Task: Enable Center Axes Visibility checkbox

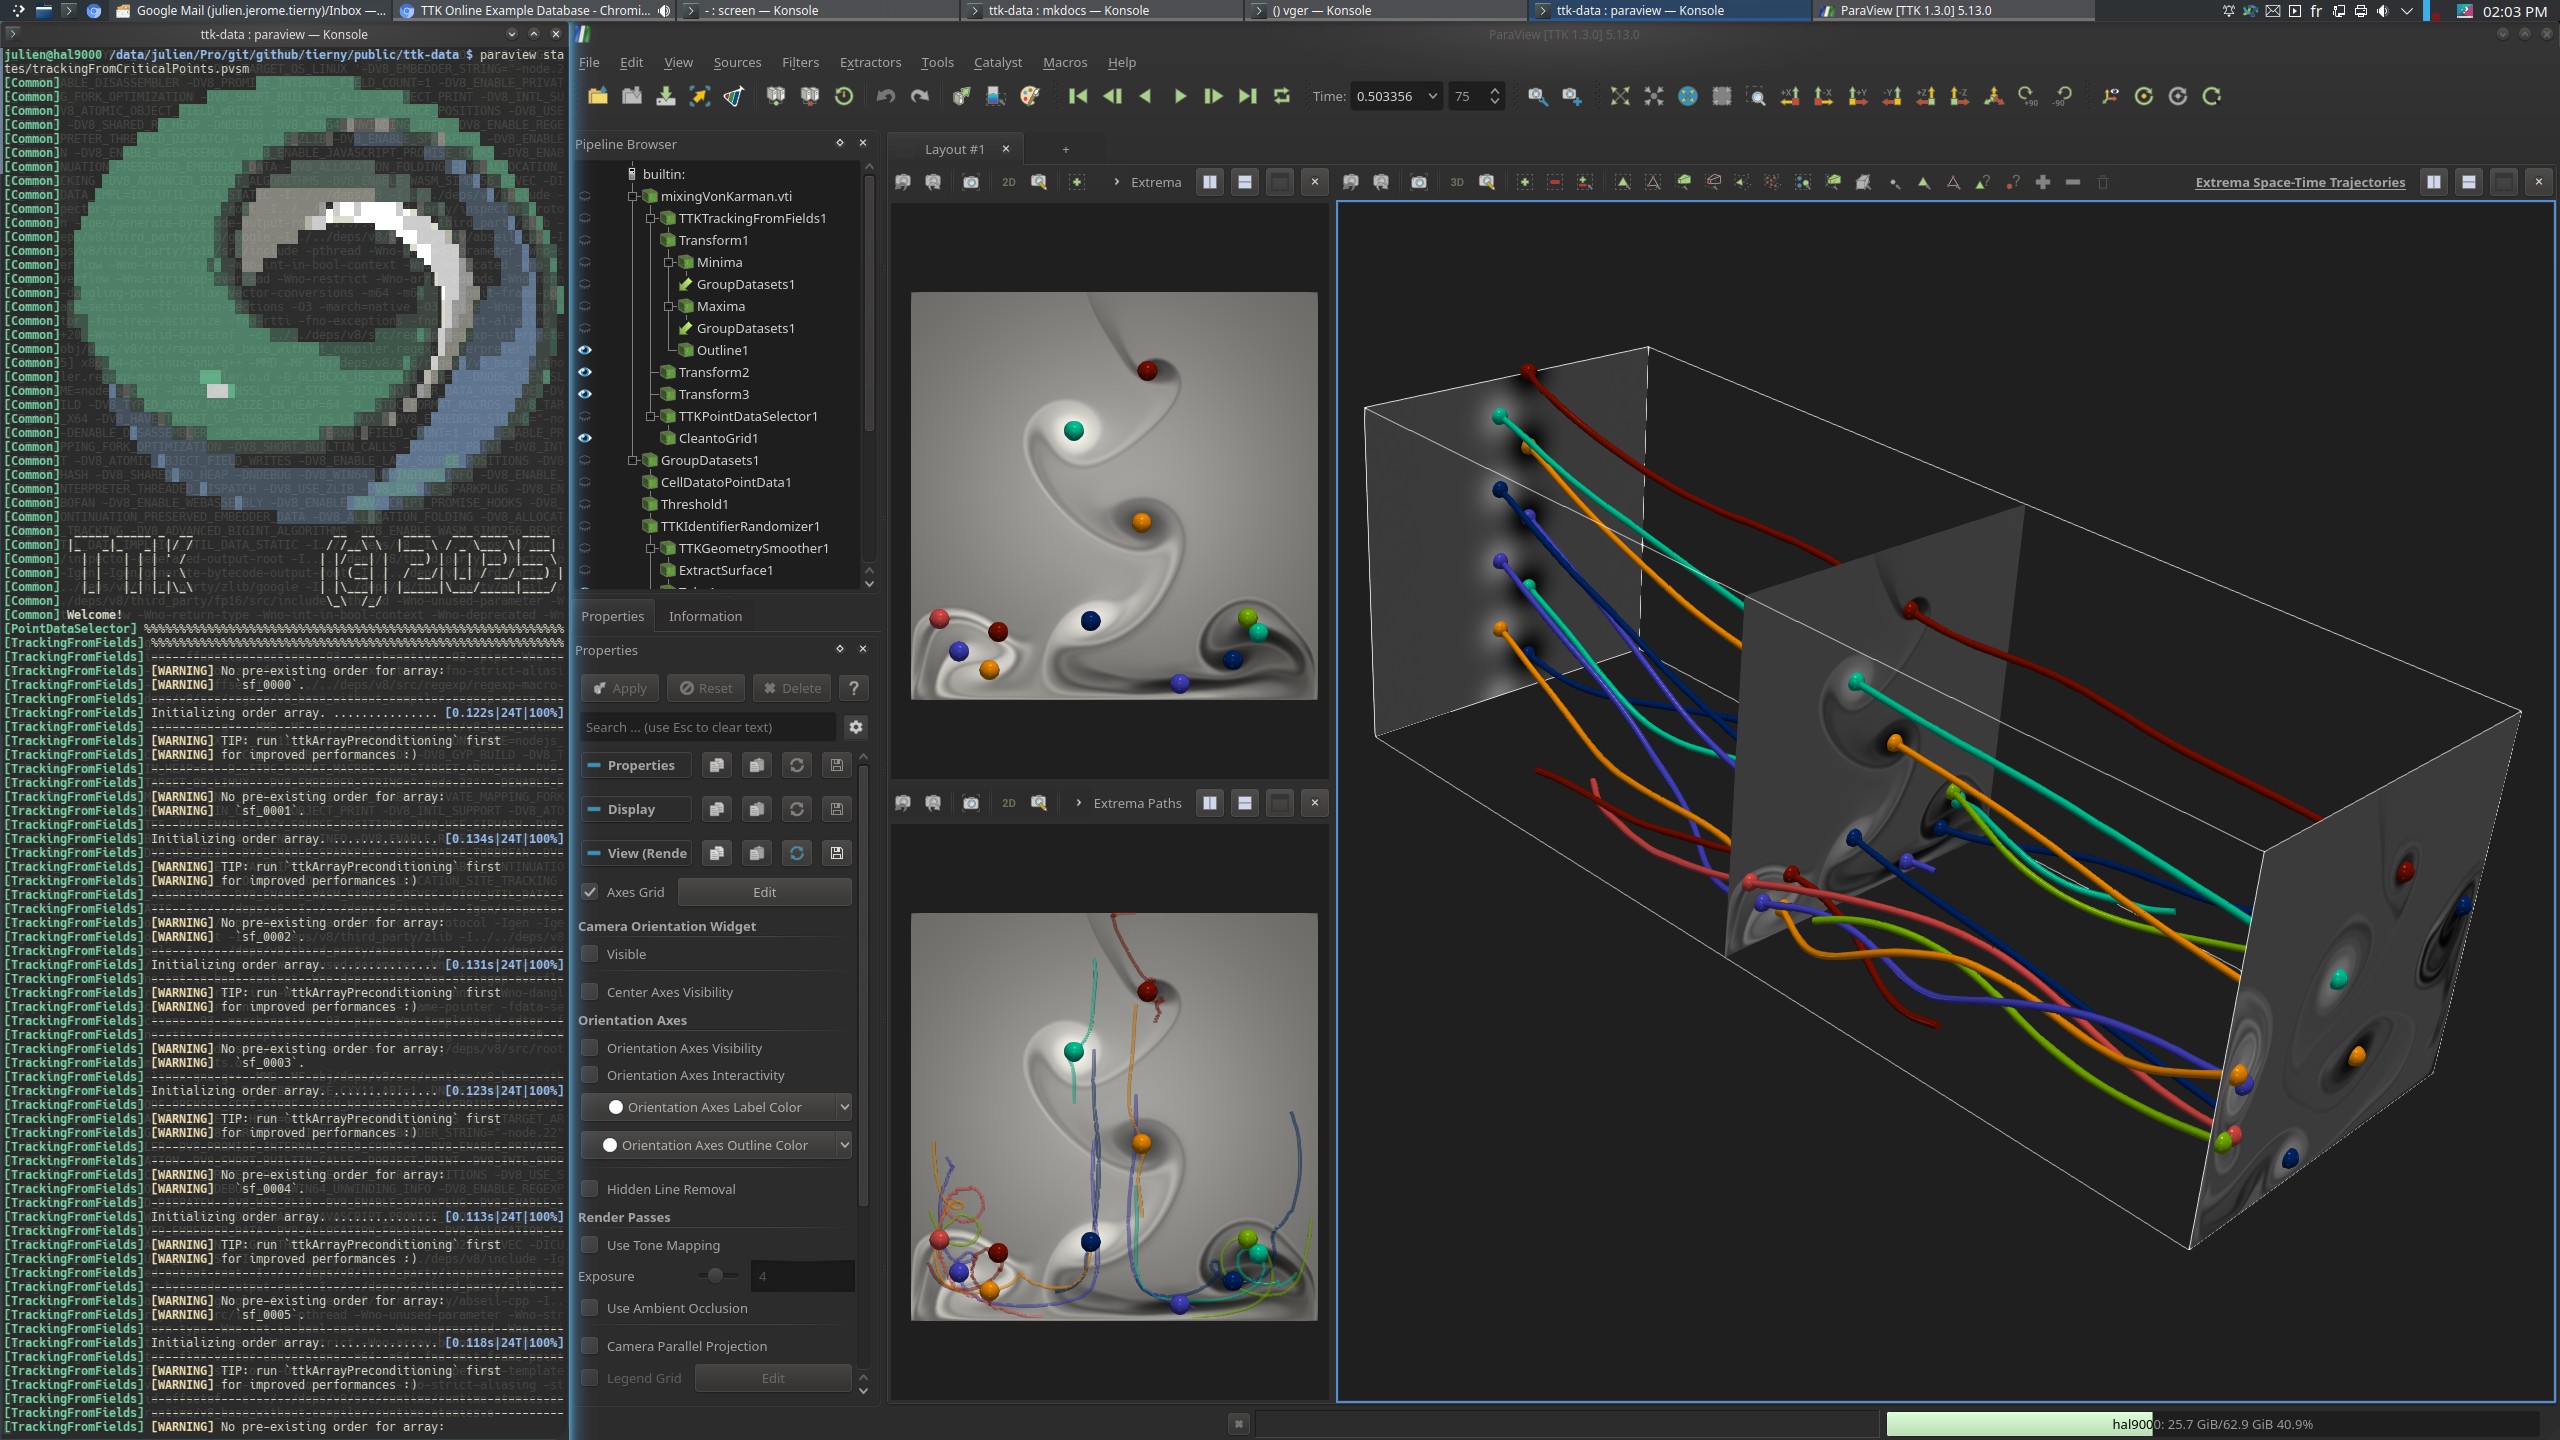Action: tap(590, 992)
